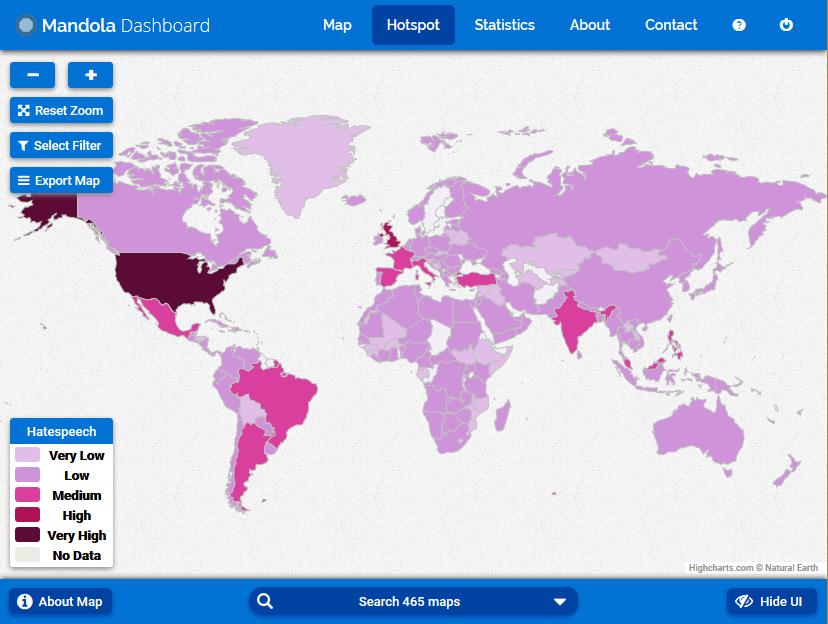Open the Select Filter button

61,145
